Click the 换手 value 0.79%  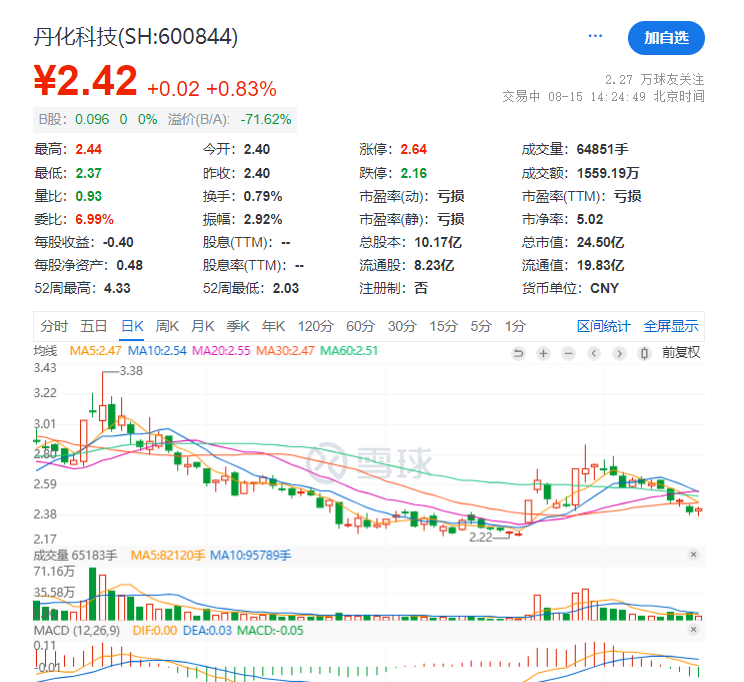click(263, 196)
